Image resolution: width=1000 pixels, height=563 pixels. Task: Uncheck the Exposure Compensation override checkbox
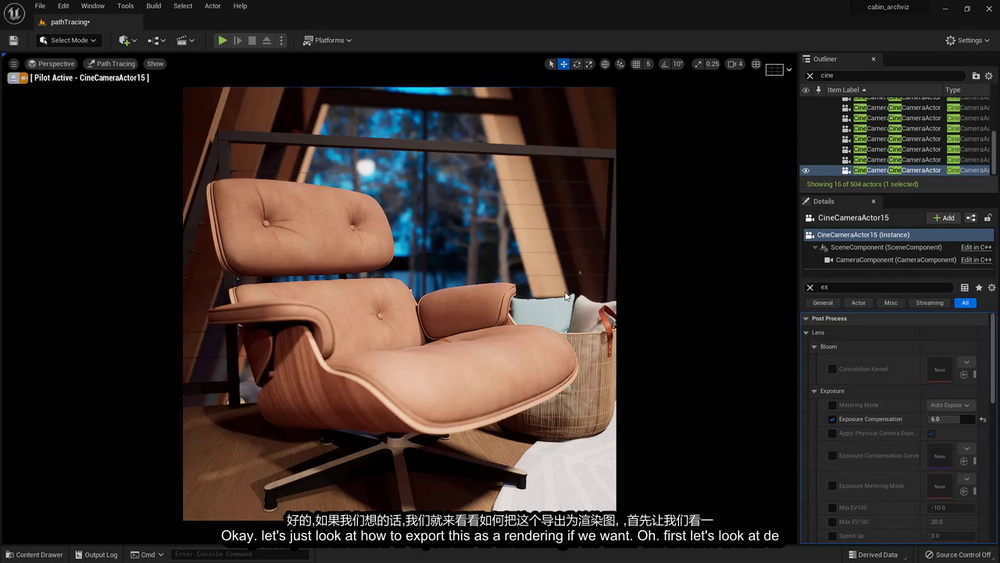click(832, 420)
